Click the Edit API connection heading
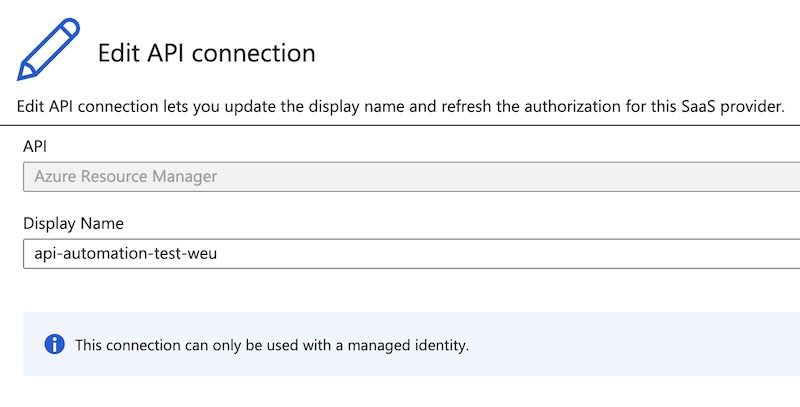The height and width of the screenshot is (407, 800). tap(207, 53)
